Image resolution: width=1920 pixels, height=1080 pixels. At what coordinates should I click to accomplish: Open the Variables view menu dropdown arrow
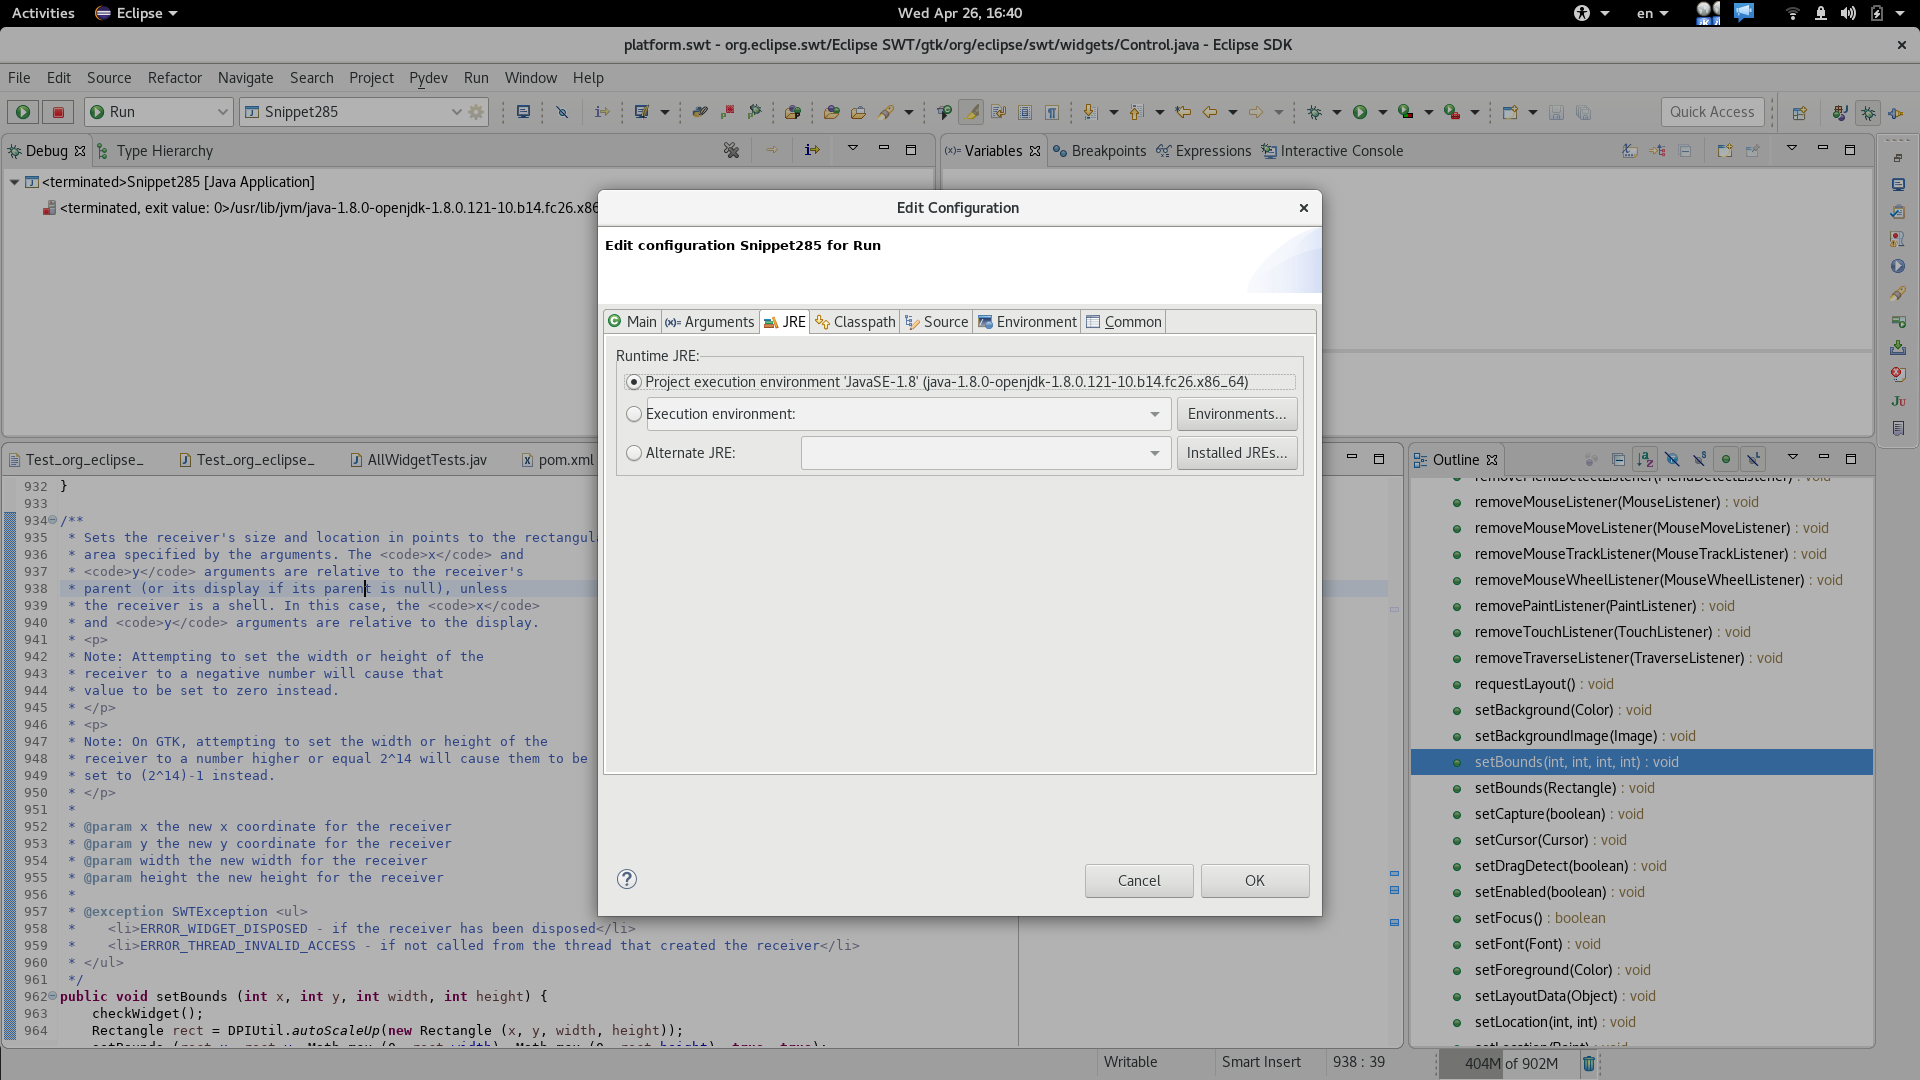pos(1792,149)
